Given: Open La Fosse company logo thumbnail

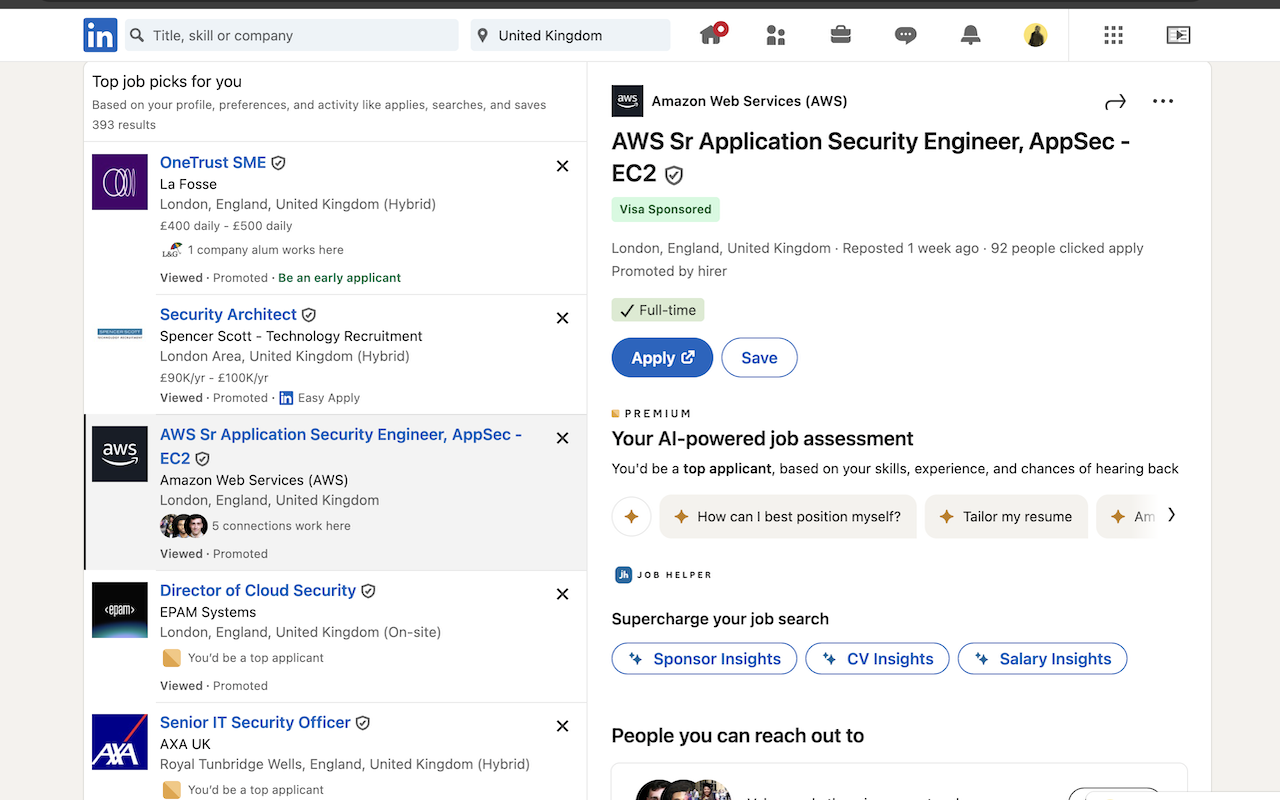Looking at the screenshot, I should coord(120,182).
